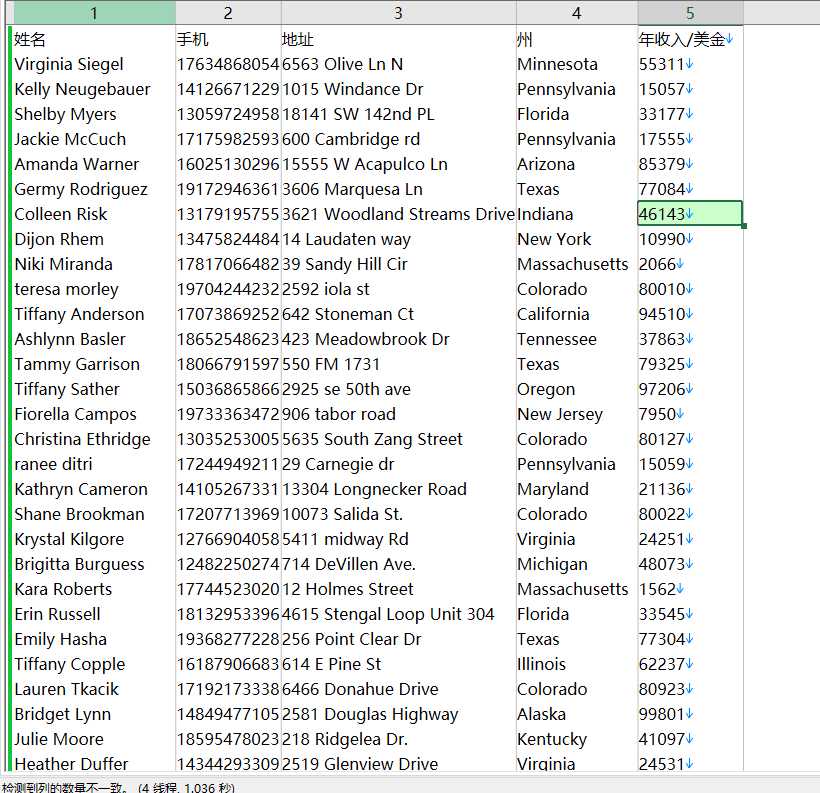The width and height of the screenshot is (820, 793).
Task: Select income cell 99801
Action: 690,714
